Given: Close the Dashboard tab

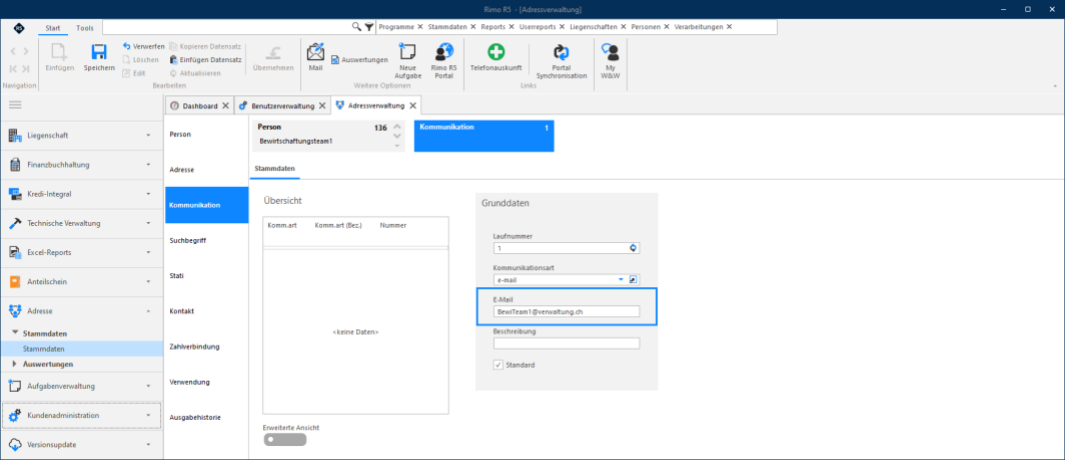Looking at the screenshot, I should tap(225, 106).
